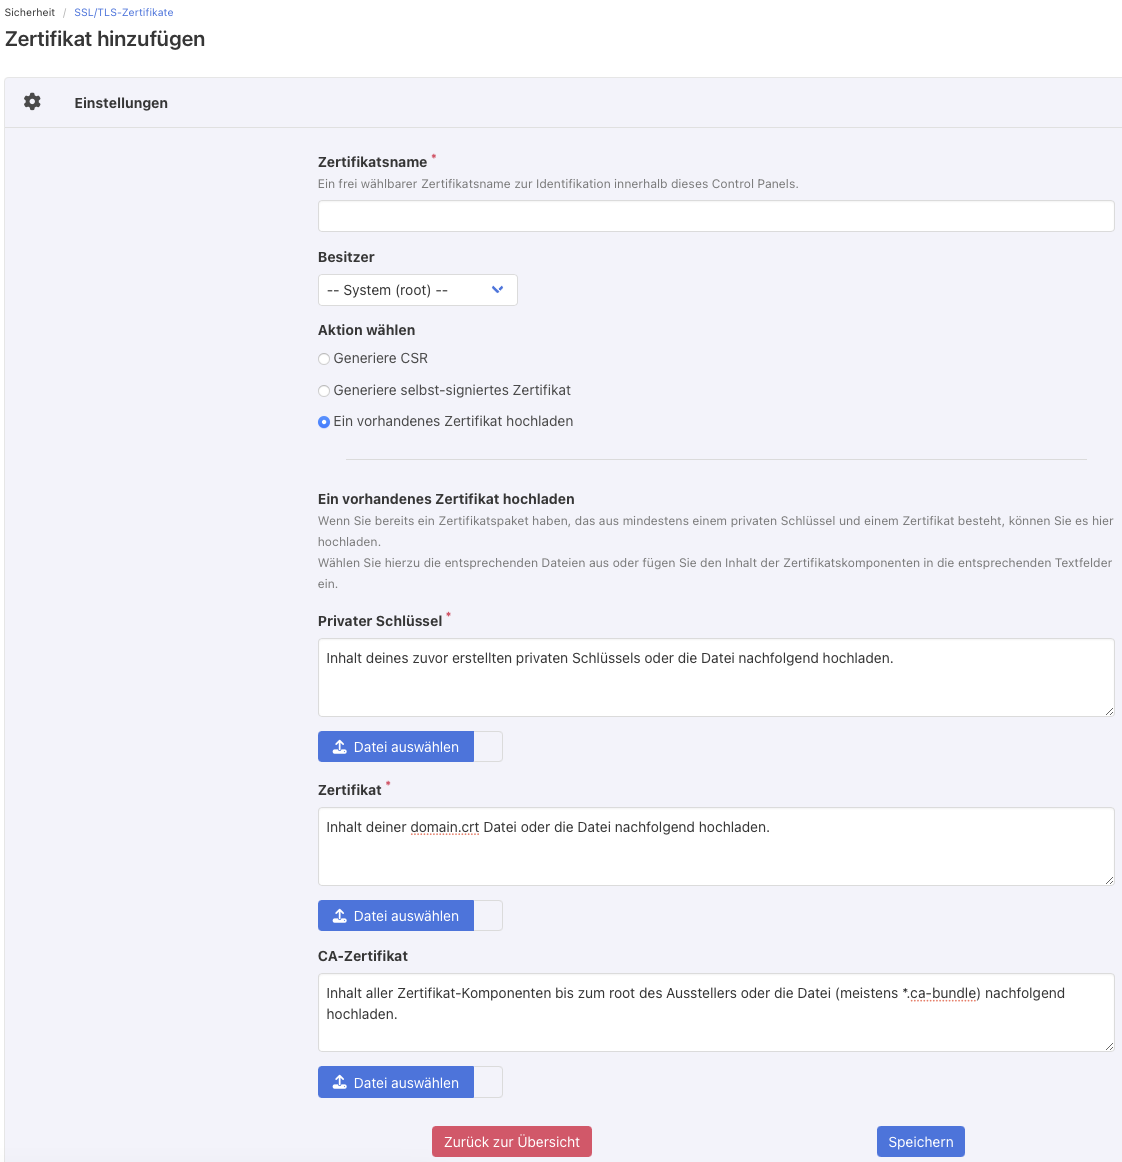The height and width of the screenshot is (1162, 1122).
Task: Choose Generiere selbst-signiertes Zertifikat radio
Action: [324, 391]
